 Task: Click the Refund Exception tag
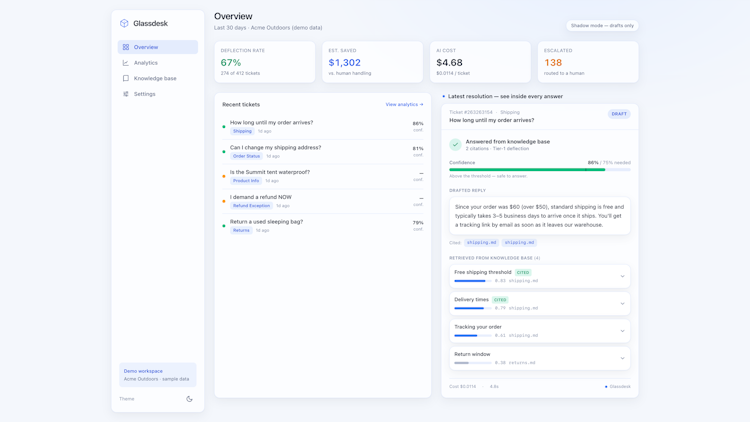(252, 206)
